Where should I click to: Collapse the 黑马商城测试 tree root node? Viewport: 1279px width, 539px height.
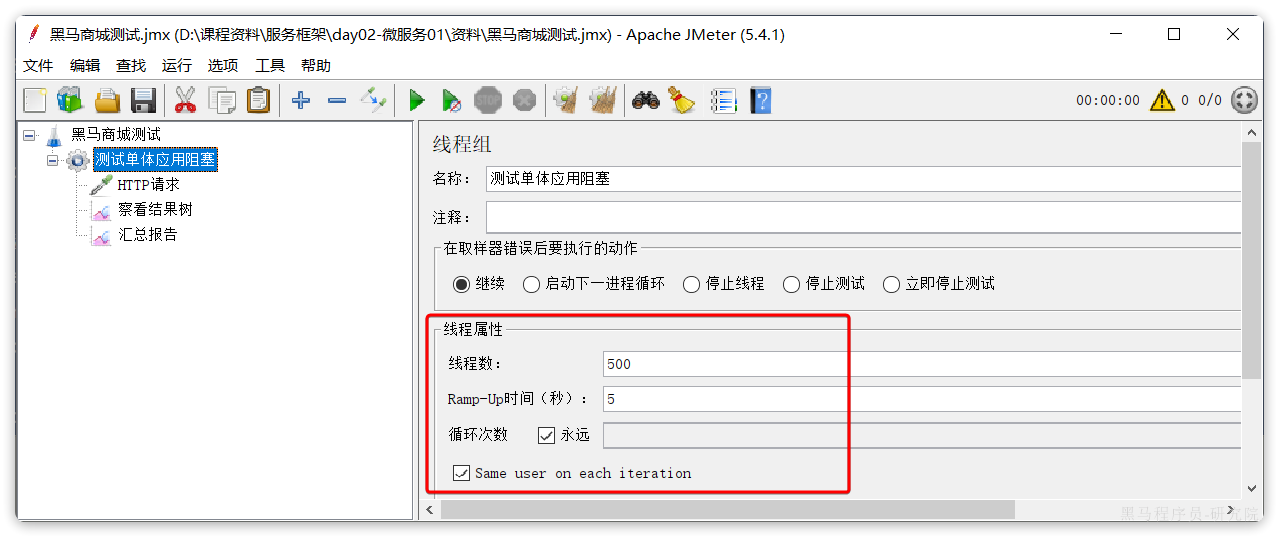click(29, 134)
